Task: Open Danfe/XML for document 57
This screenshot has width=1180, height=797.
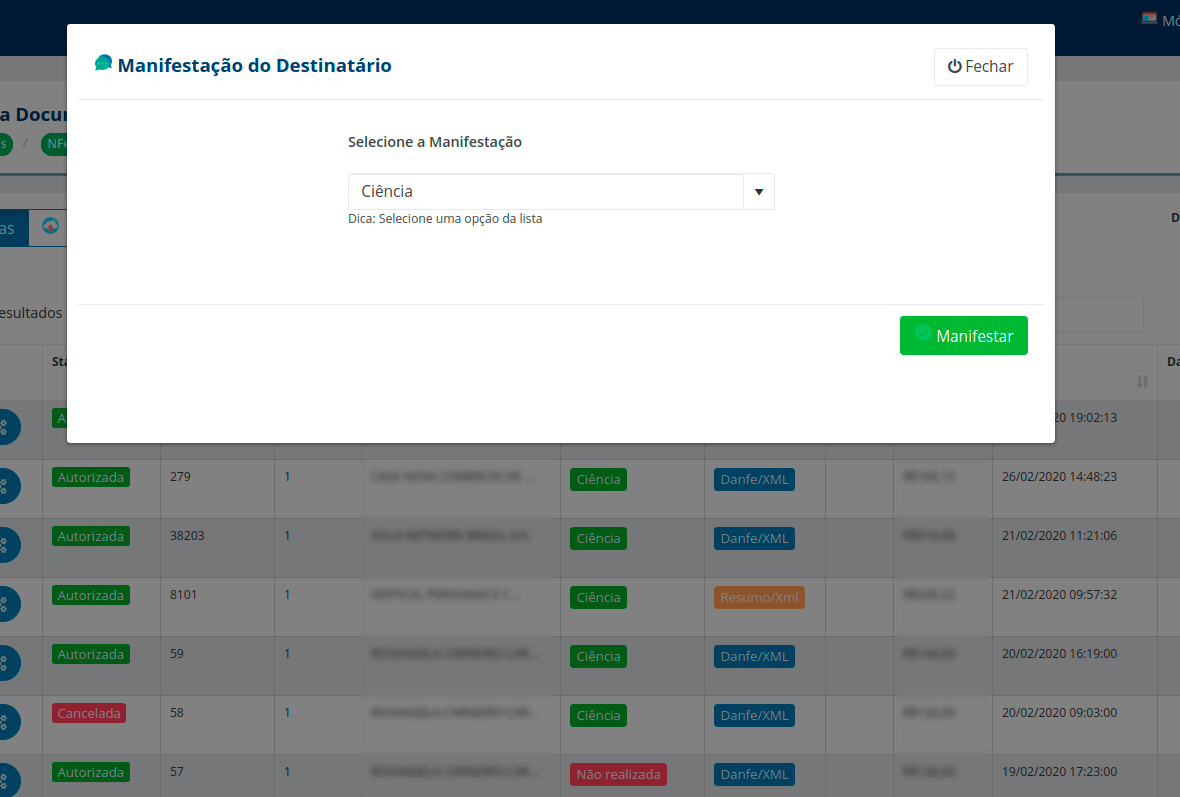Action: 754,774
